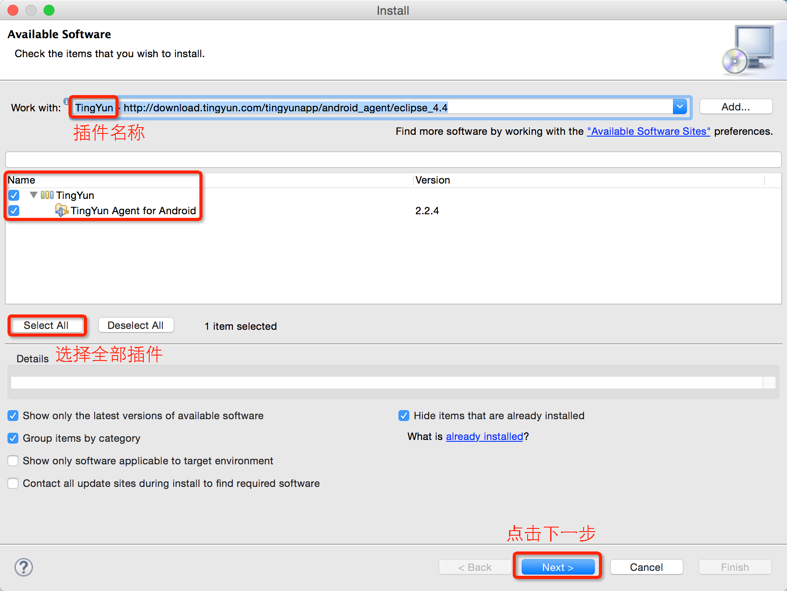Click the TingYun Agent for Android plugin icon
Image resolution: width=787 pixels, height=591 pixels.
click(x=61, y=211)
